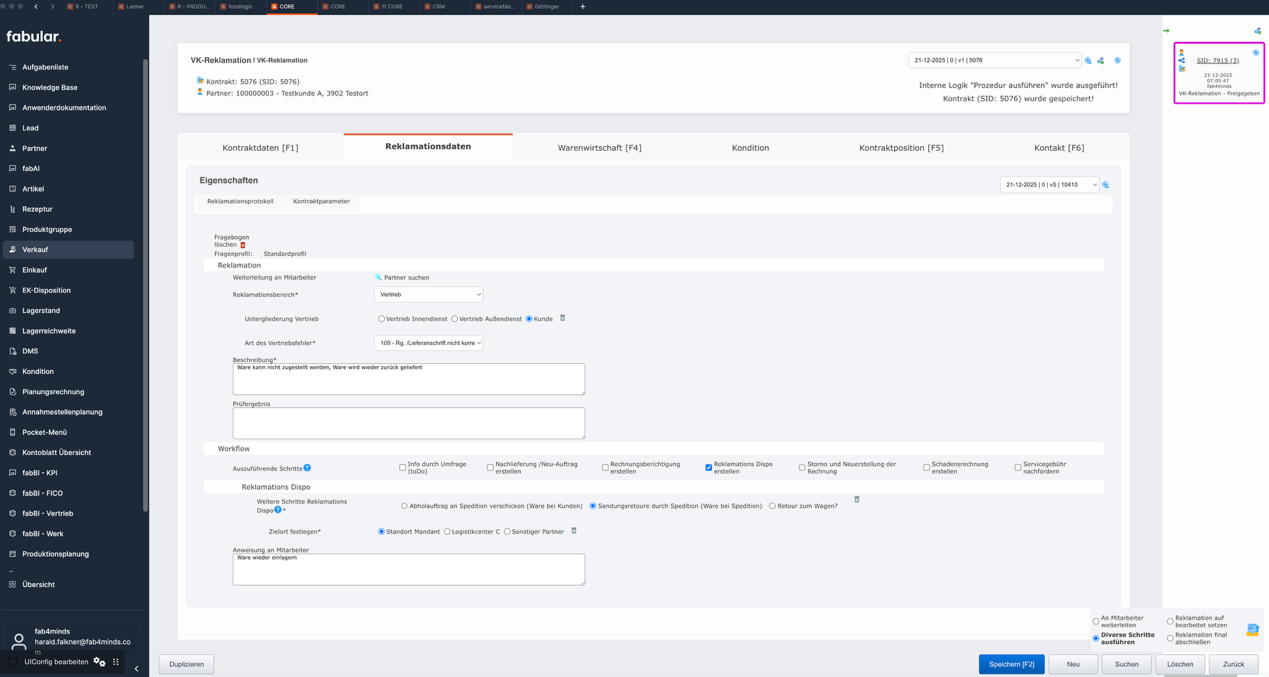
Task: Click trash icon beside Zielort festlegen options
Action: [x=574, y=531]
